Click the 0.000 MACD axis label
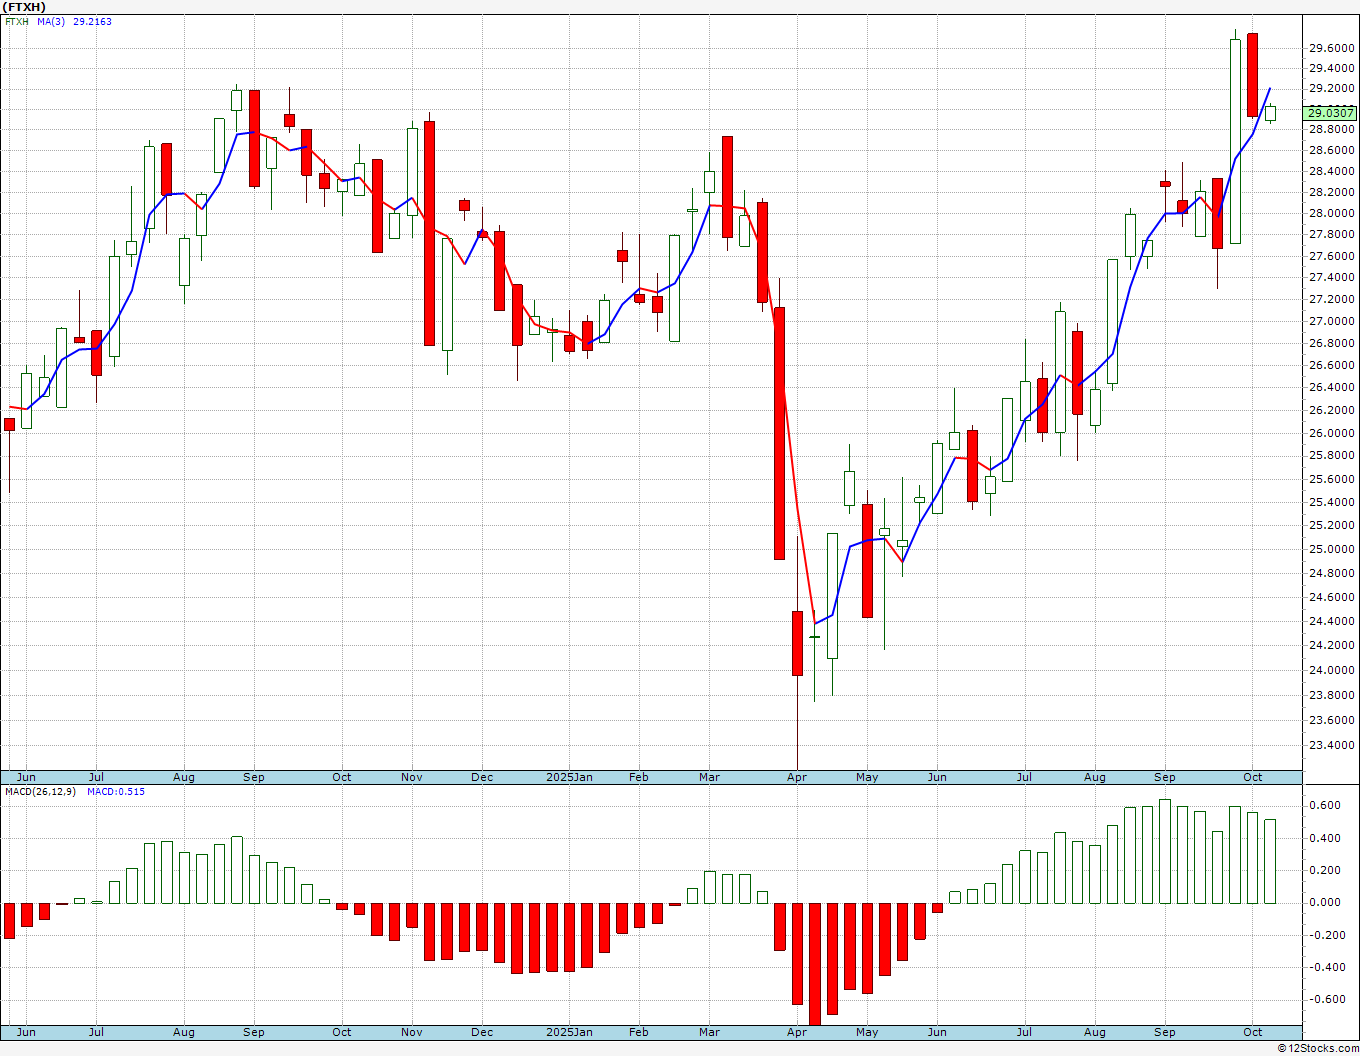The height and width of the screenshot is (1056, 1360). (x=1327, y=902)
